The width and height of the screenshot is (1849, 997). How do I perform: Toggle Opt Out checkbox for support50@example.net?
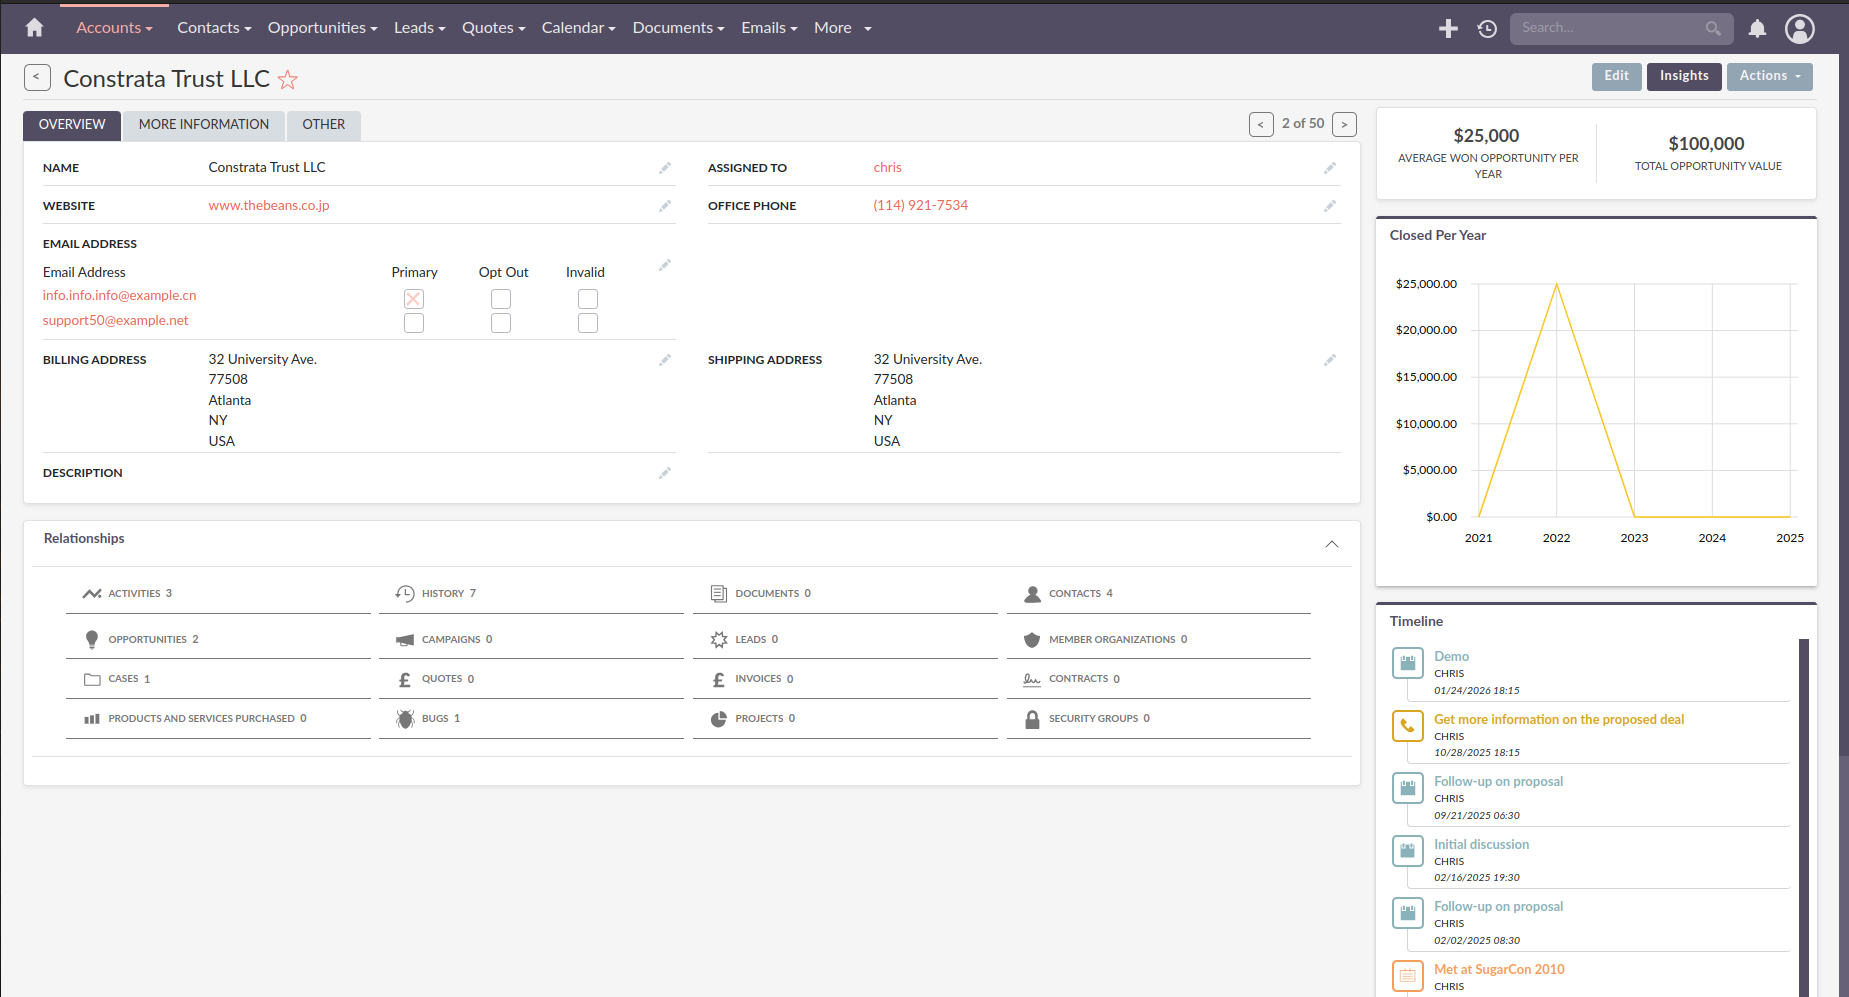(x=501, y=323)
